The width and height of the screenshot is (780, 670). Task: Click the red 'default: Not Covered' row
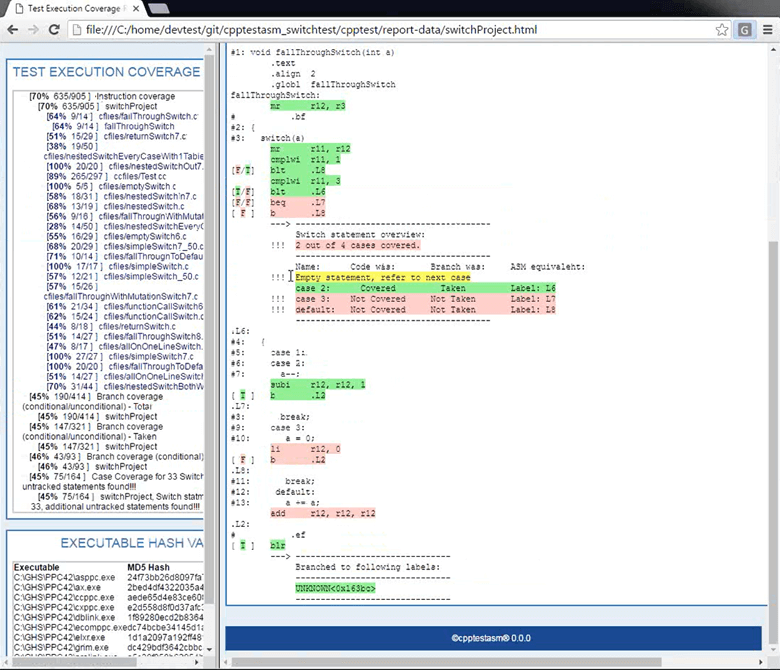[x=425, y=310]
